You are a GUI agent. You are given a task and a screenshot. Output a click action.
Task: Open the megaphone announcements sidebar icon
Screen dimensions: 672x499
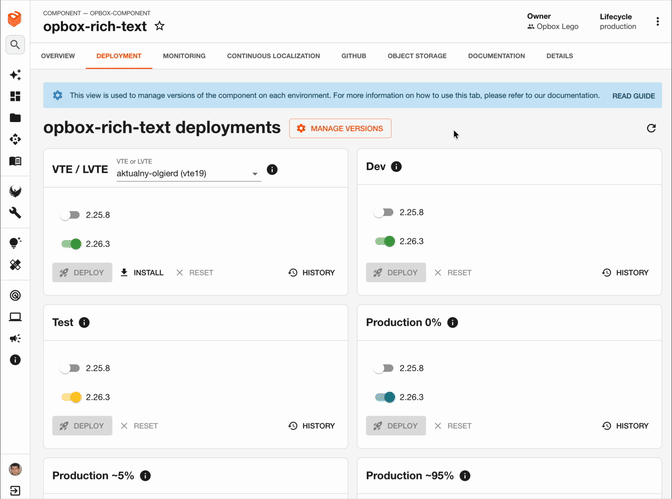(x=15, y=339)
